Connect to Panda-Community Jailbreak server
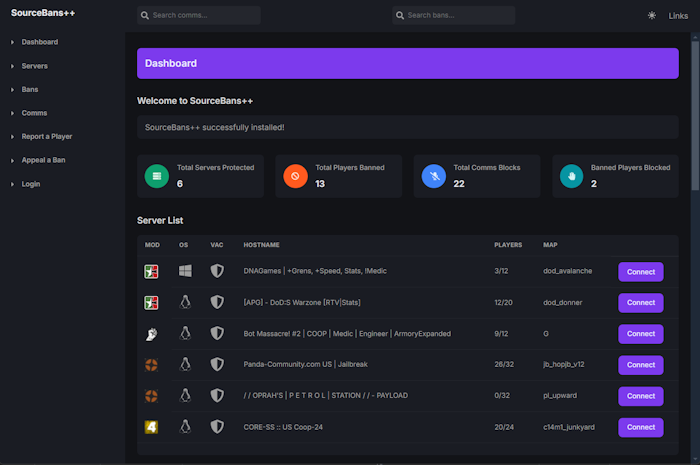This screenshot has width=700, height=465. pyautogui.click(x=641, y=365)
